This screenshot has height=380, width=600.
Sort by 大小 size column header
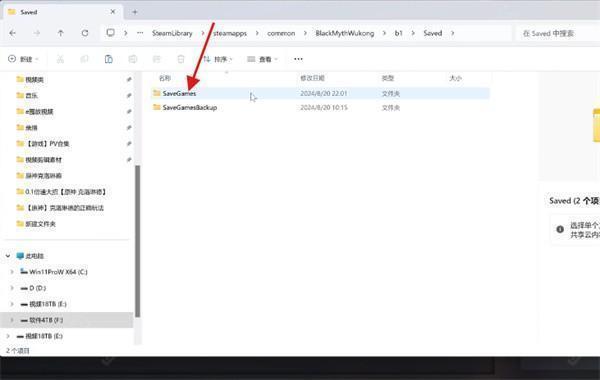tap(455, 78)
